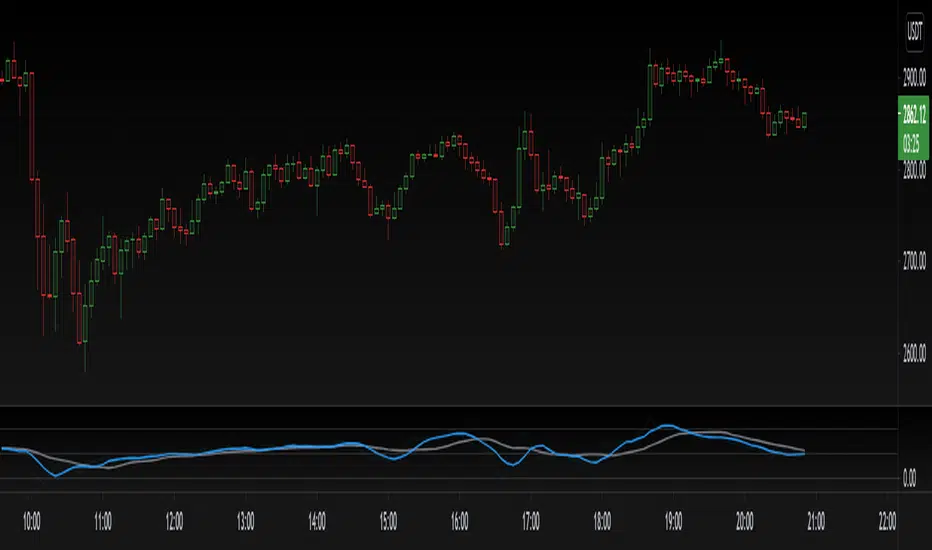Click the 12:00 time axis label
The image size is (932, 550).
click(174, 521)
